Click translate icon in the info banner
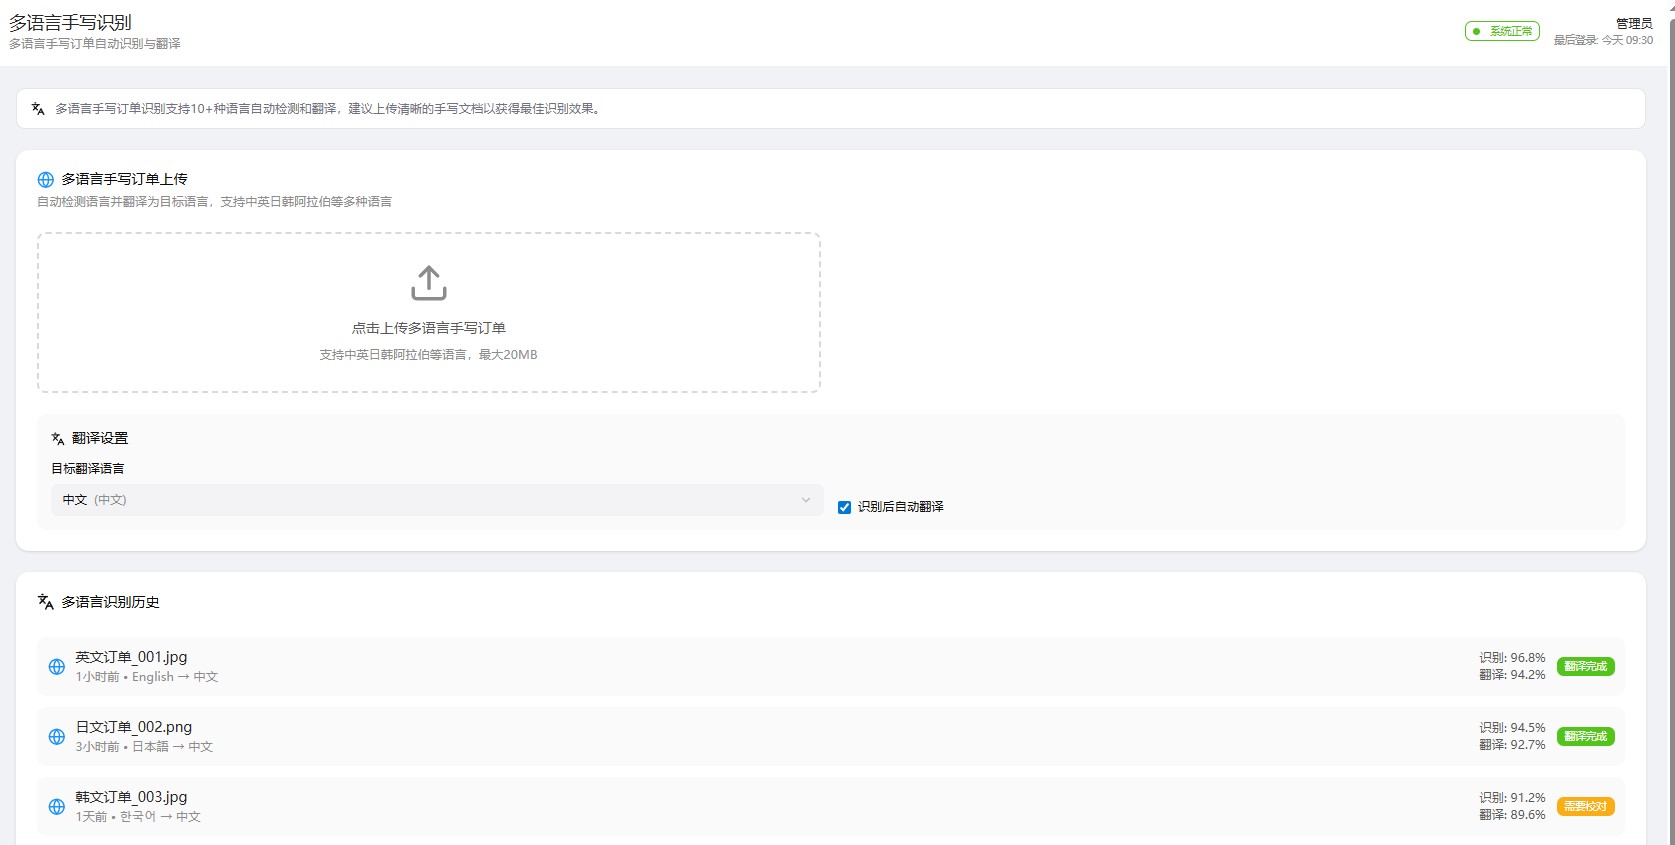1675x845 pixels. pyautogui.click(x=38, y=109)
